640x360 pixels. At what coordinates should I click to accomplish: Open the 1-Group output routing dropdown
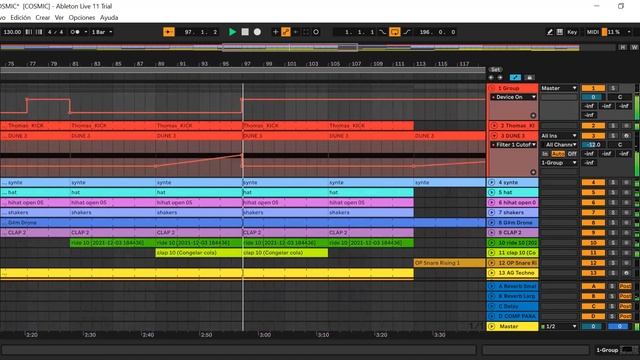click(559, 162)
